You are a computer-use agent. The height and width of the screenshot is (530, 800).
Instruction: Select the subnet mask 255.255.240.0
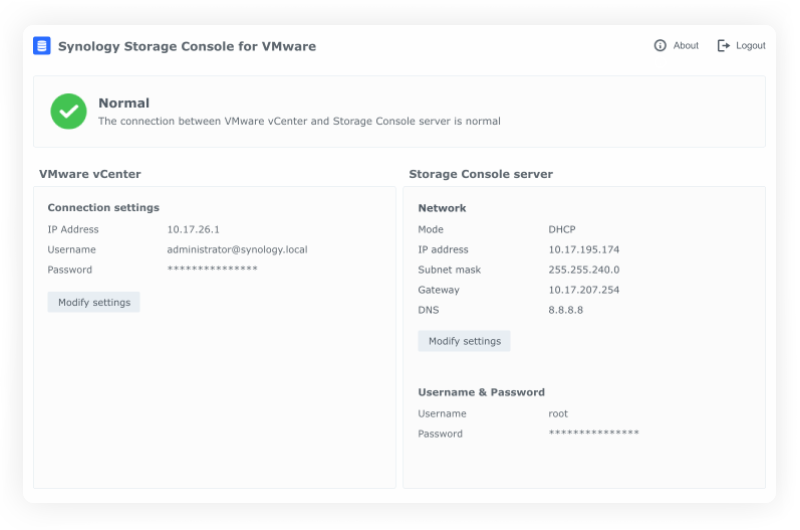pos(584,269)
